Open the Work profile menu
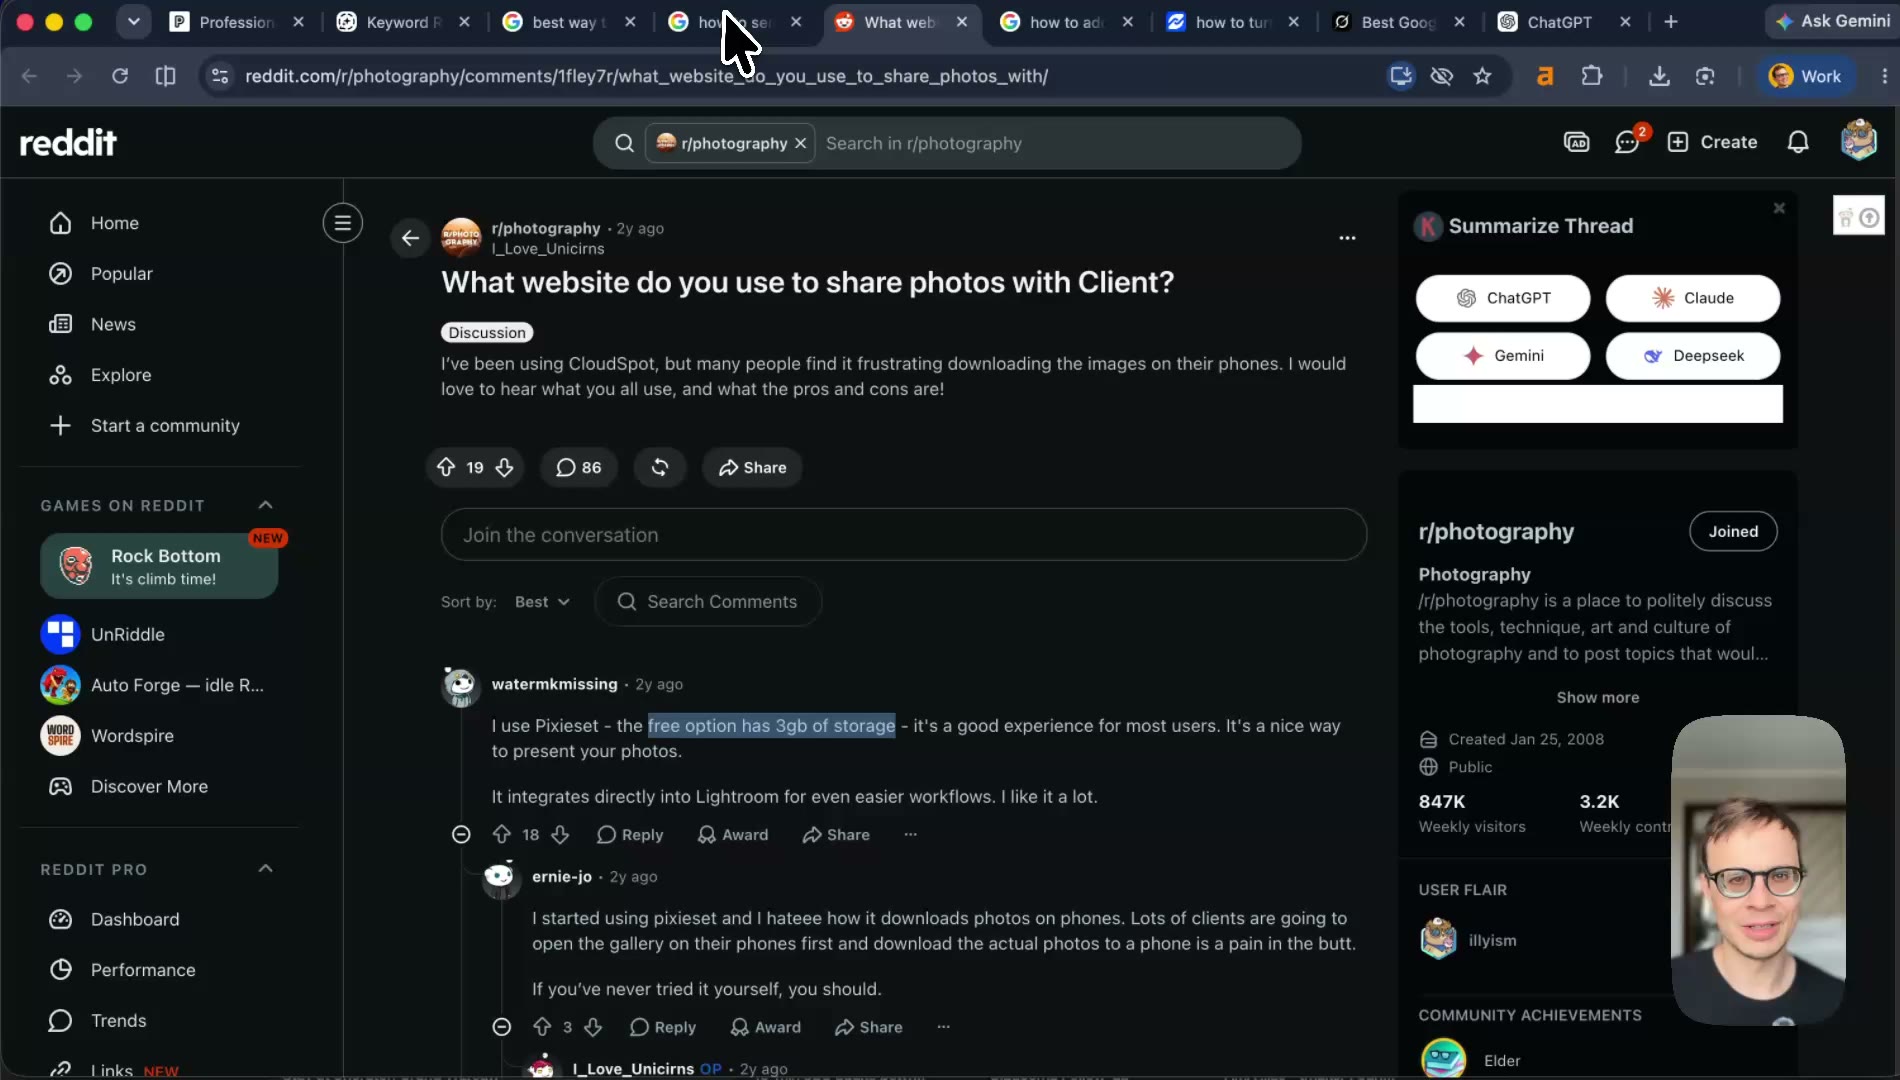Screen dimensions: 1900x1080 1805,76
